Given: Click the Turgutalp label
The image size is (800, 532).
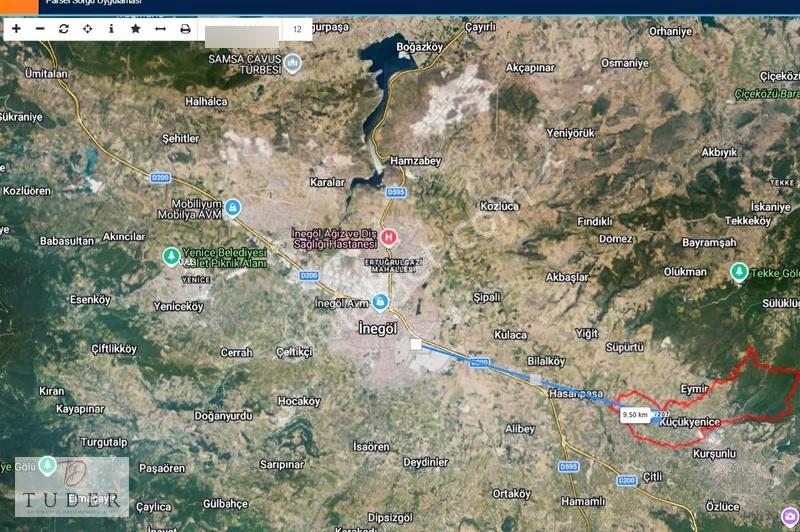Looking at the screenshot, I should click(104, 442).
